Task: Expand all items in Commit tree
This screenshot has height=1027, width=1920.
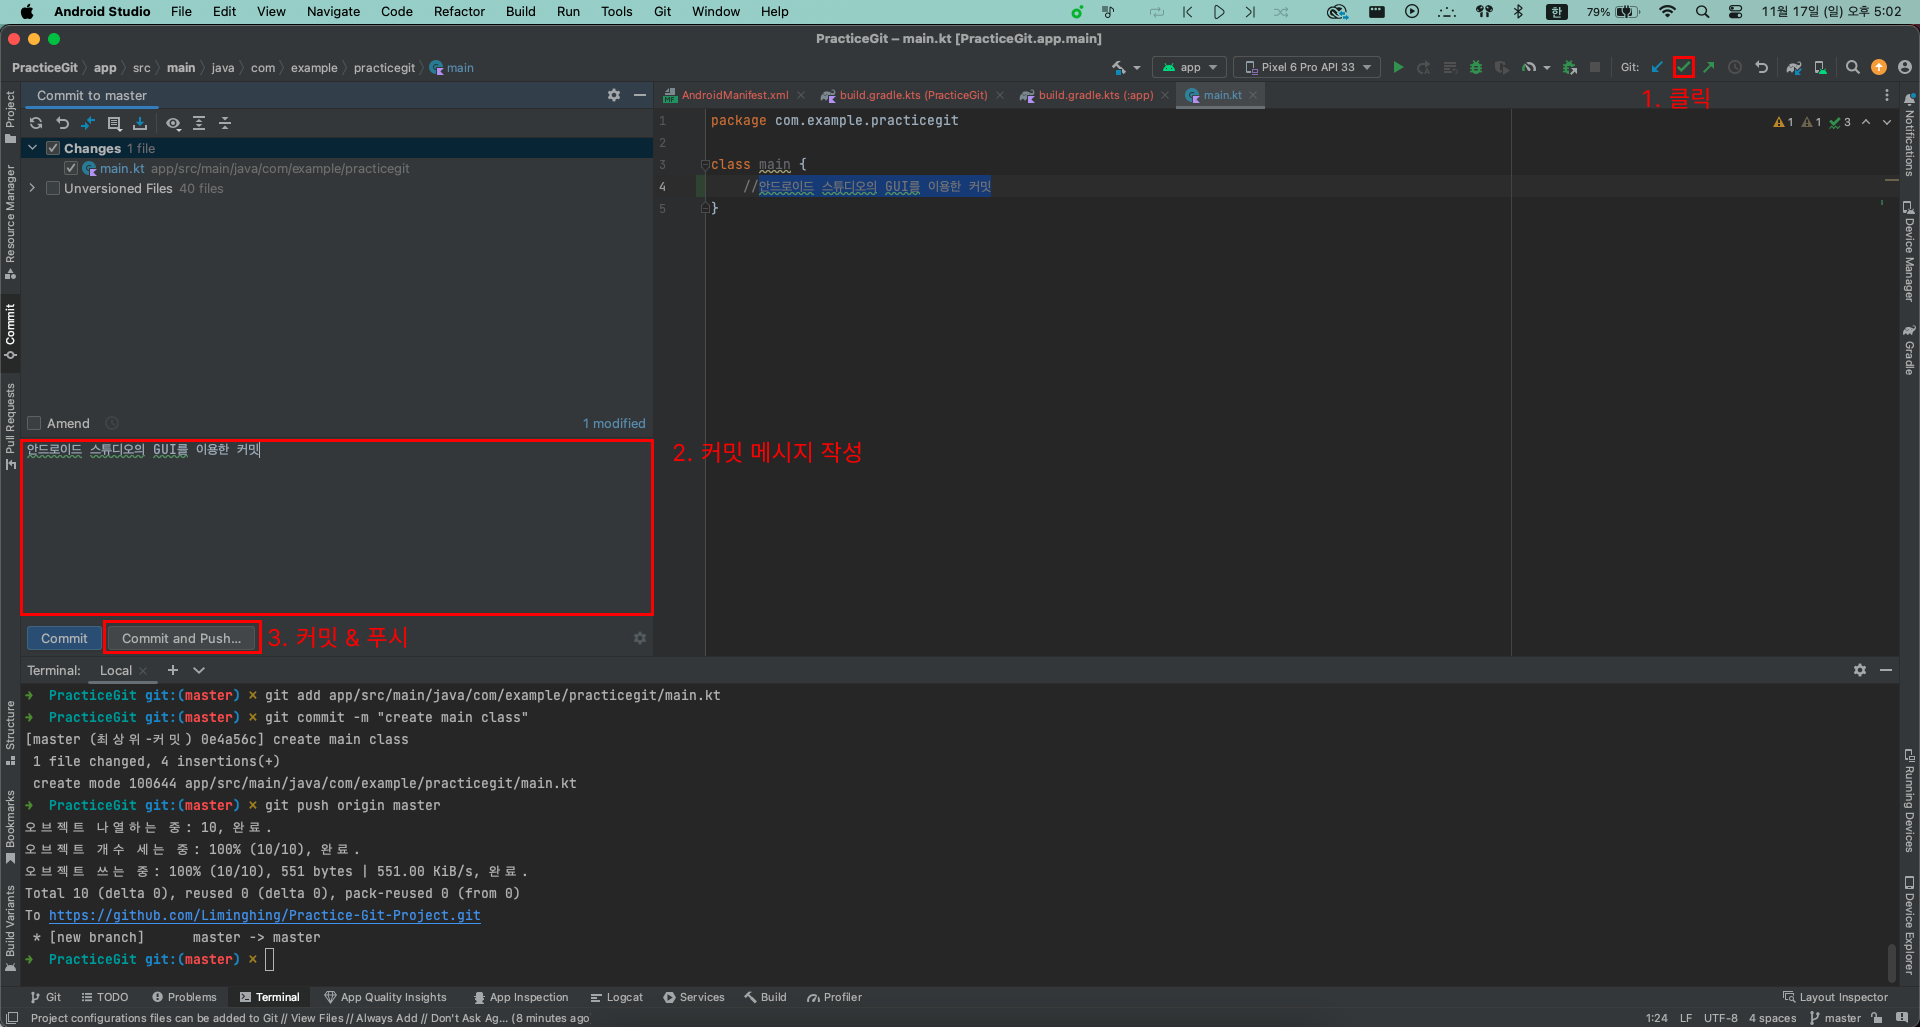Action: coord(199,123)
